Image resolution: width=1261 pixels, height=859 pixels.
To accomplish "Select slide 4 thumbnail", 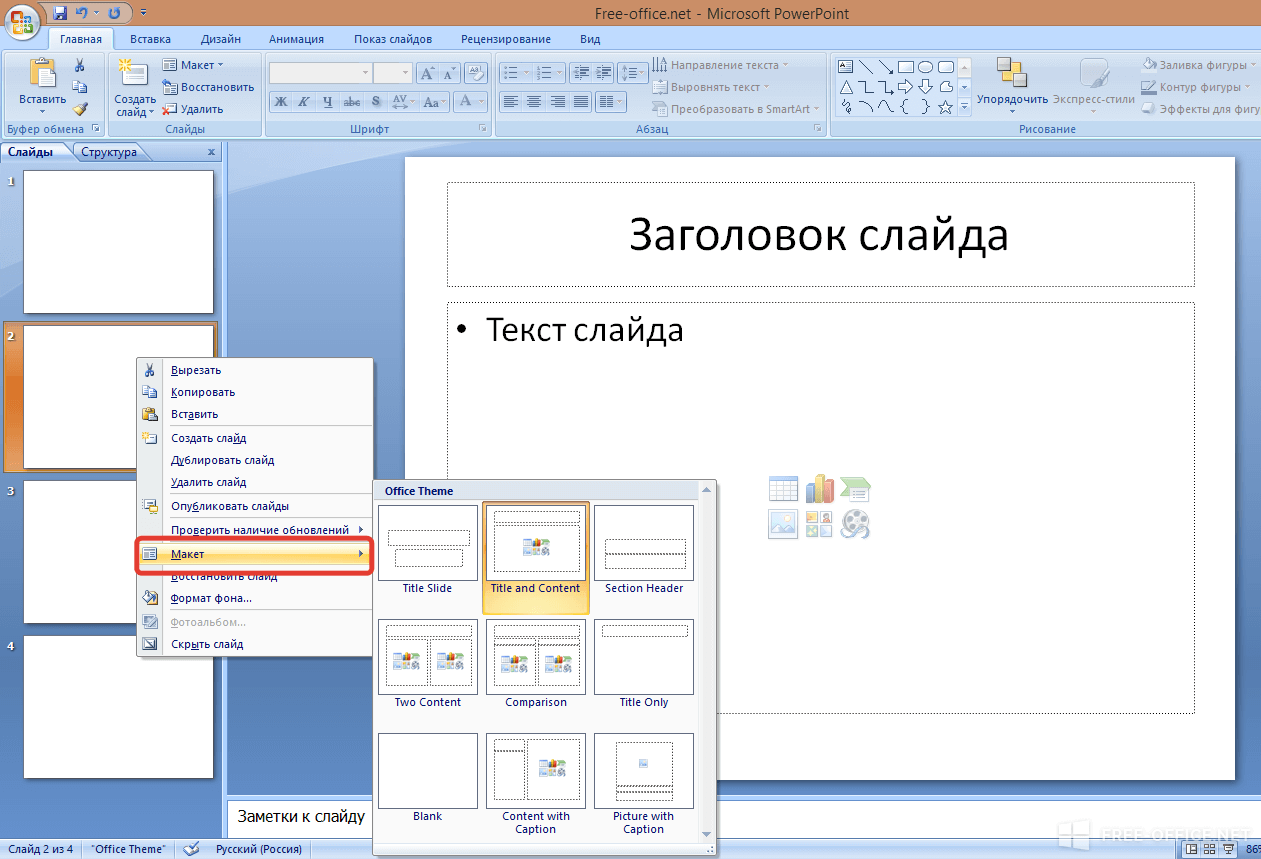I will [119, 706].
